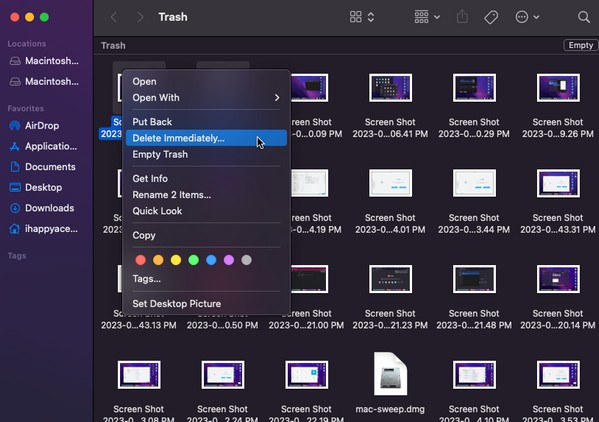The height and width of the screenshot is (422, 599).
Task: Apply the gray tag color
Action: (246, 260)
